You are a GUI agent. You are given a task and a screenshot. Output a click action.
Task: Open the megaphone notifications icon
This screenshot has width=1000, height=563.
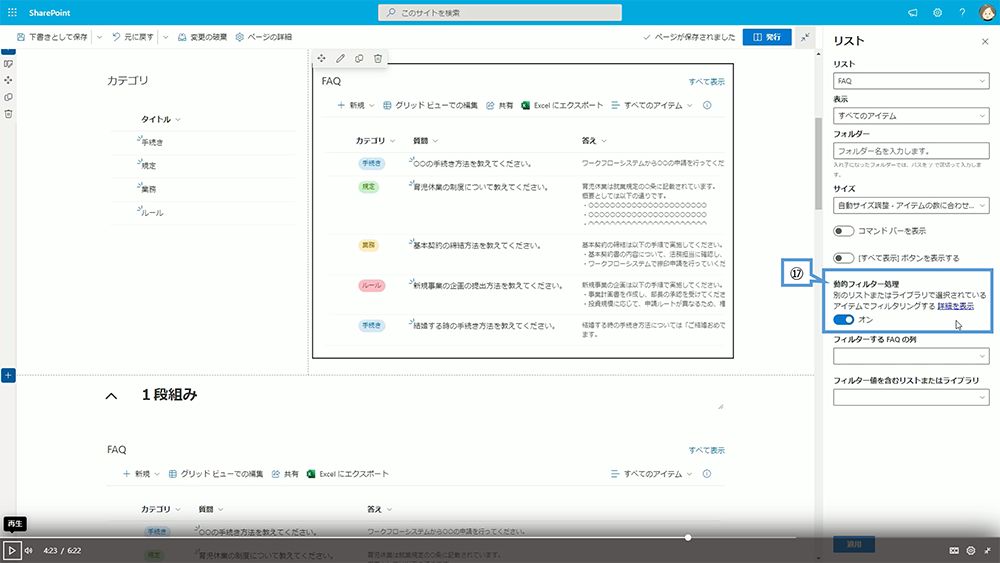click(913, 13)
